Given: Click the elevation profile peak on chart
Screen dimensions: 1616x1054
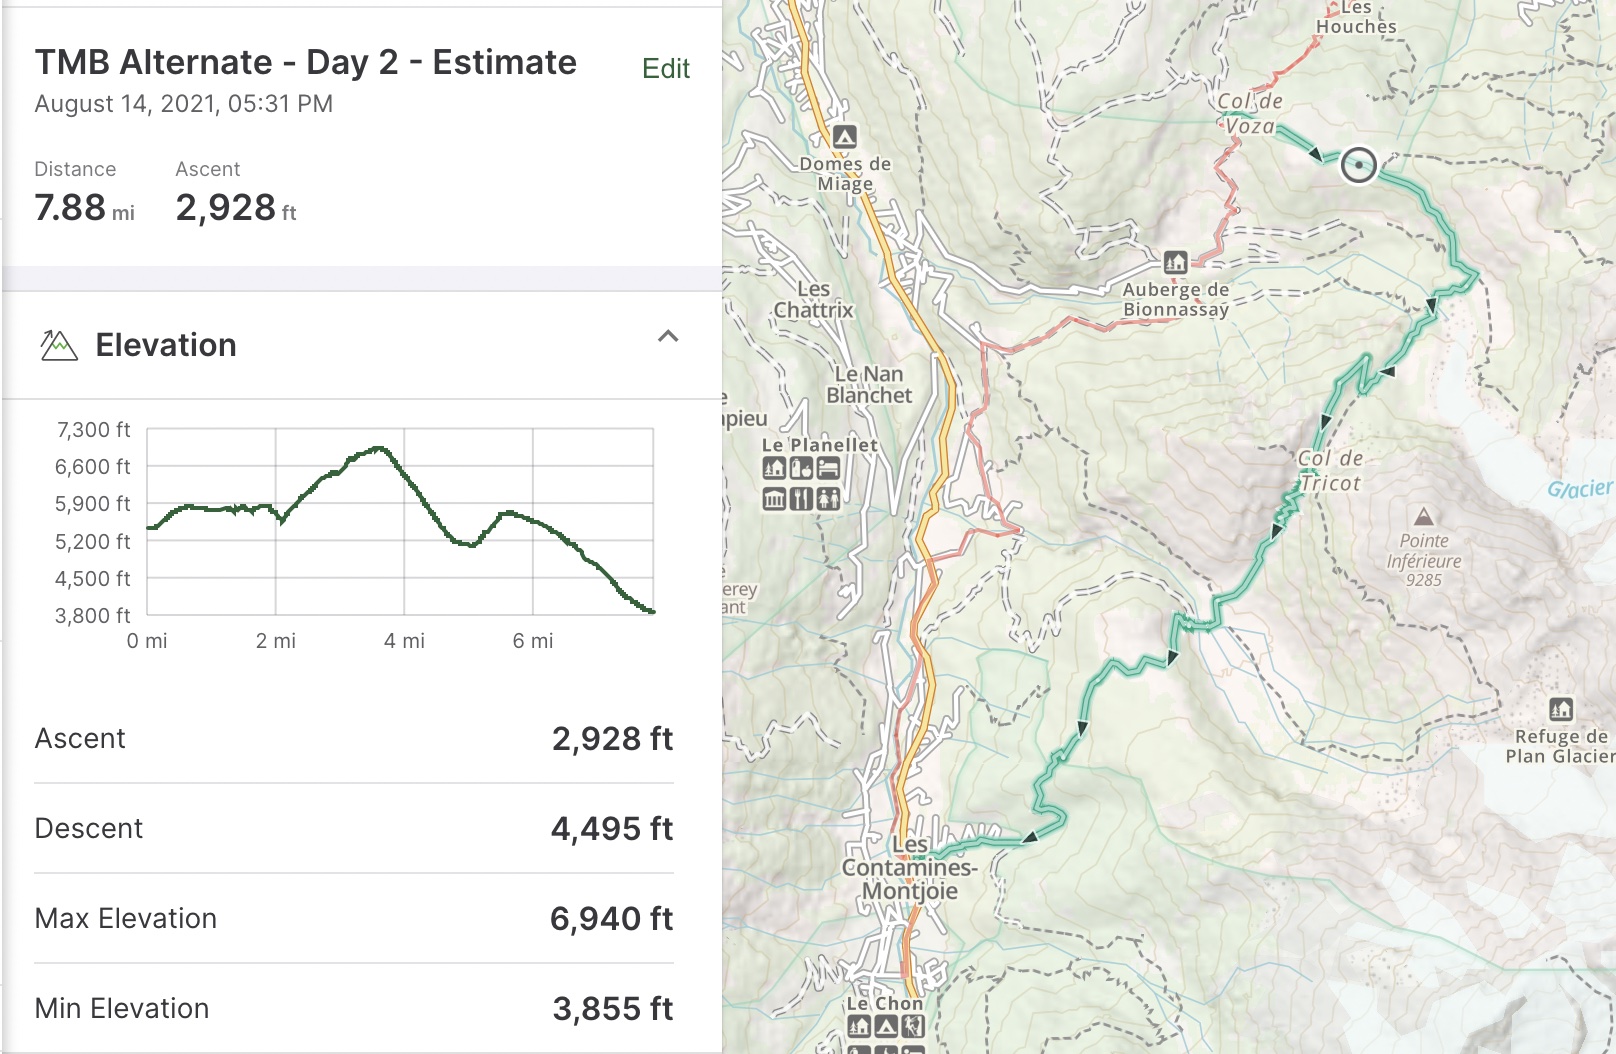Looking at the screenshot, I should tap(378, 448).
